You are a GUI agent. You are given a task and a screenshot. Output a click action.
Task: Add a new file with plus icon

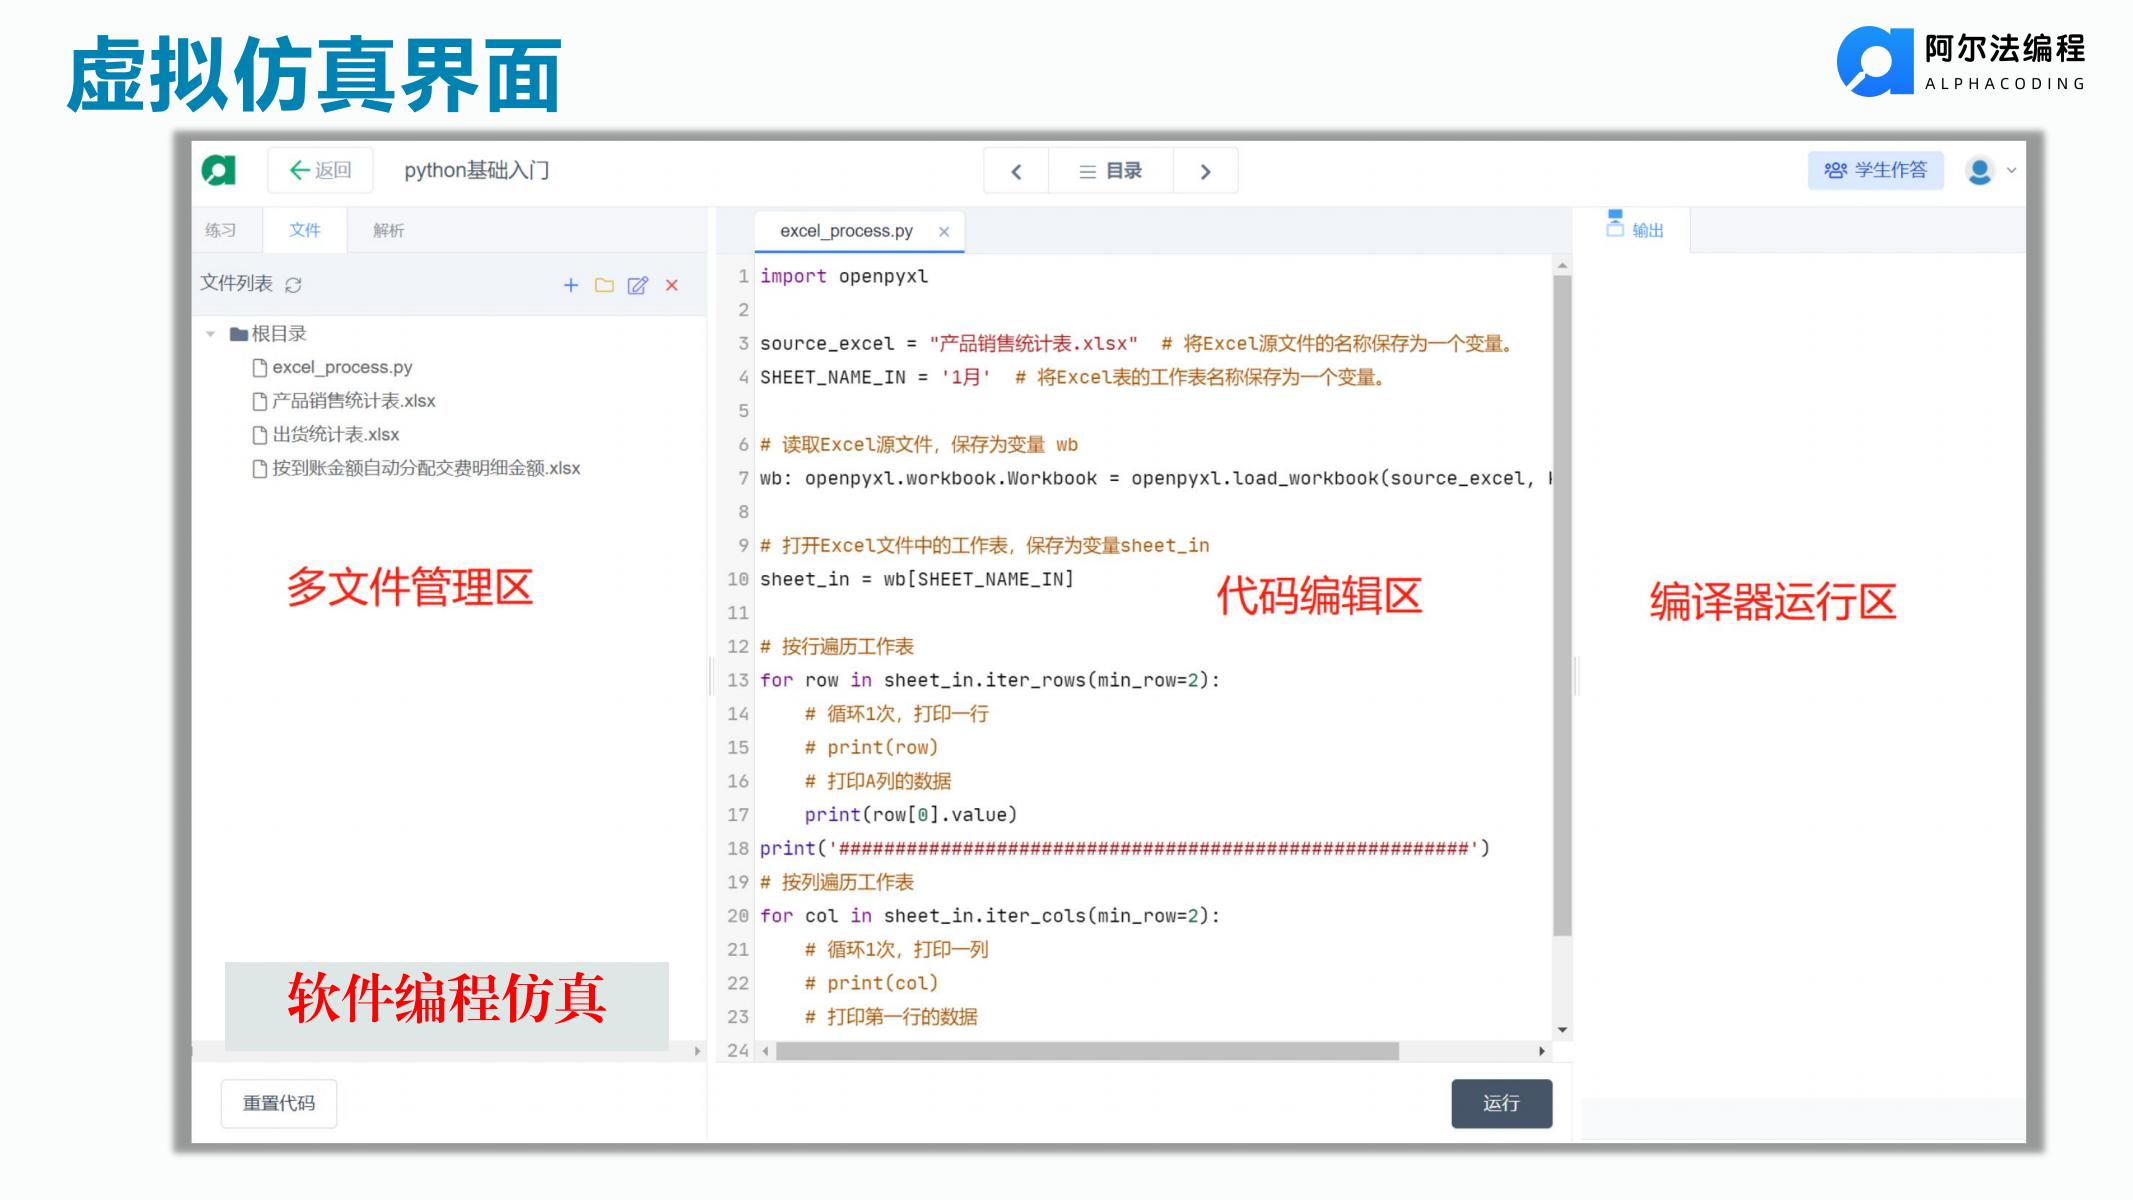pos(571,285)
